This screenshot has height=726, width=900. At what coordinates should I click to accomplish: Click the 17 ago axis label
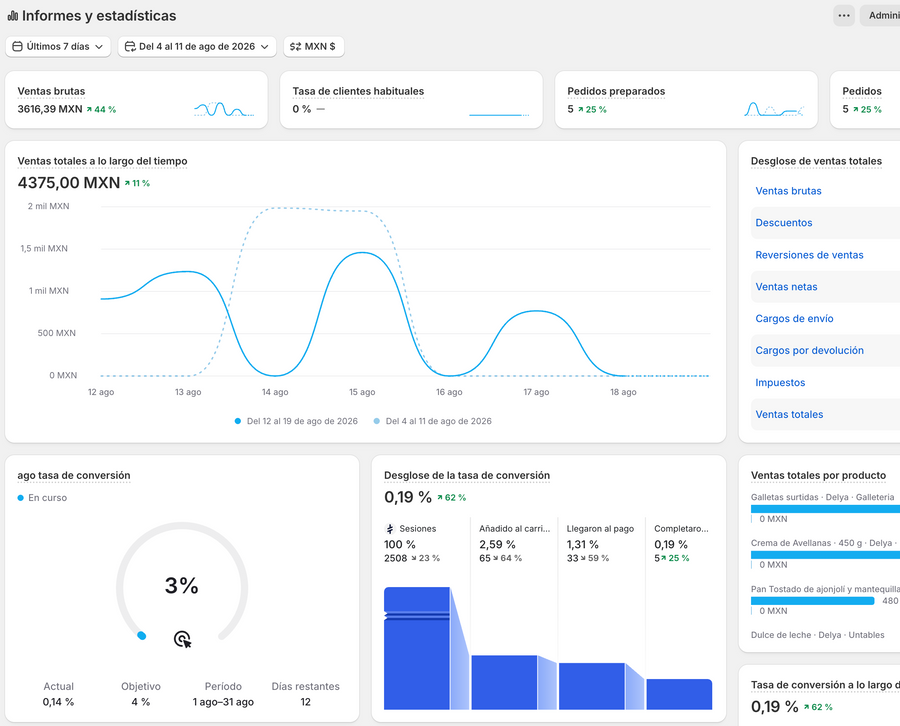click(x=536, y=392)
